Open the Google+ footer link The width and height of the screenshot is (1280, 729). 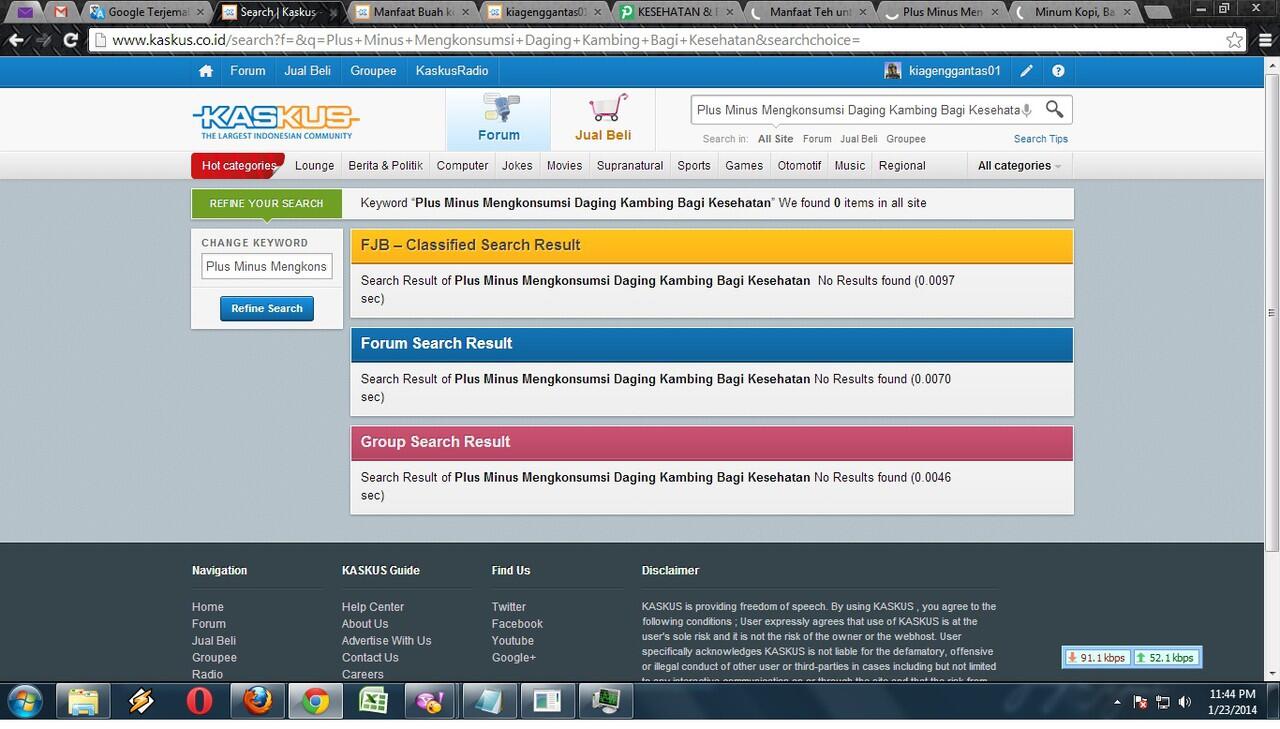(x=514, y=658)
